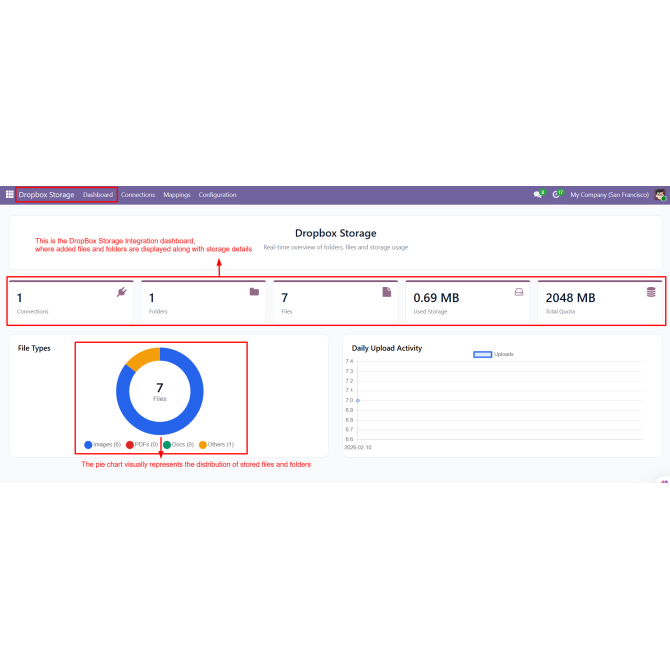Click the 7 Files center label in donut

tap(160, 392)
